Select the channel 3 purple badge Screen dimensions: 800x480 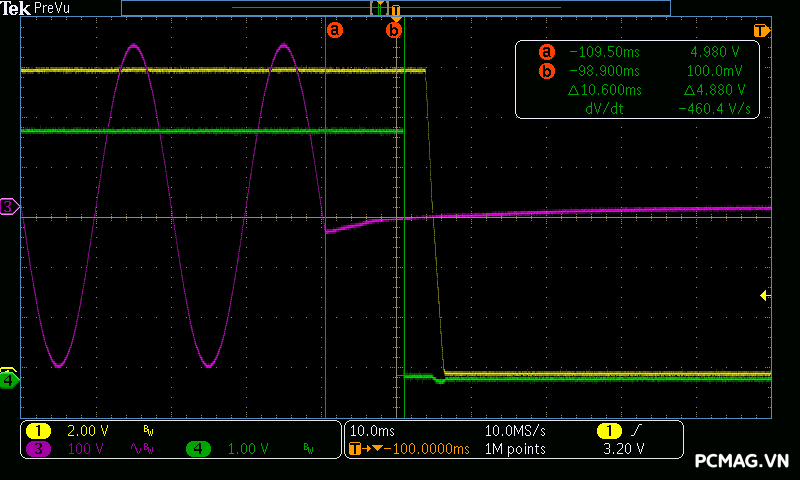pyautogui.click(x=38, y=449)
